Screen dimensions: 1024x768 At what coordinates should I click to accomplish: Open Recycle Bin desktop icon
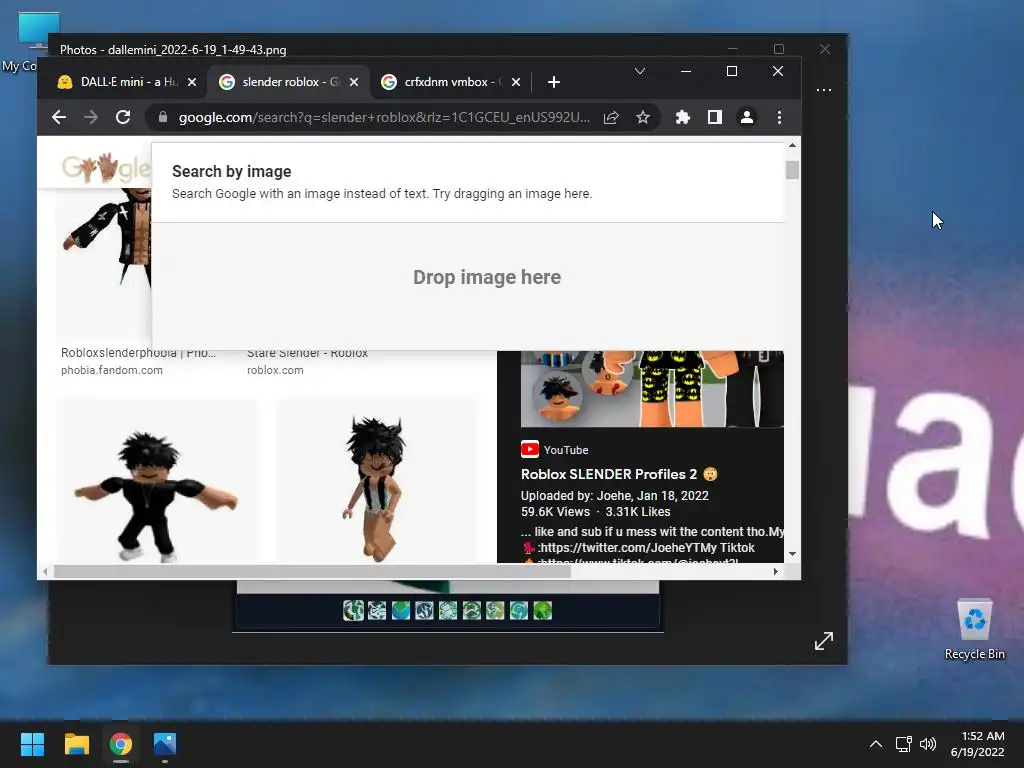pyautogui.click(x=974, y=628)
